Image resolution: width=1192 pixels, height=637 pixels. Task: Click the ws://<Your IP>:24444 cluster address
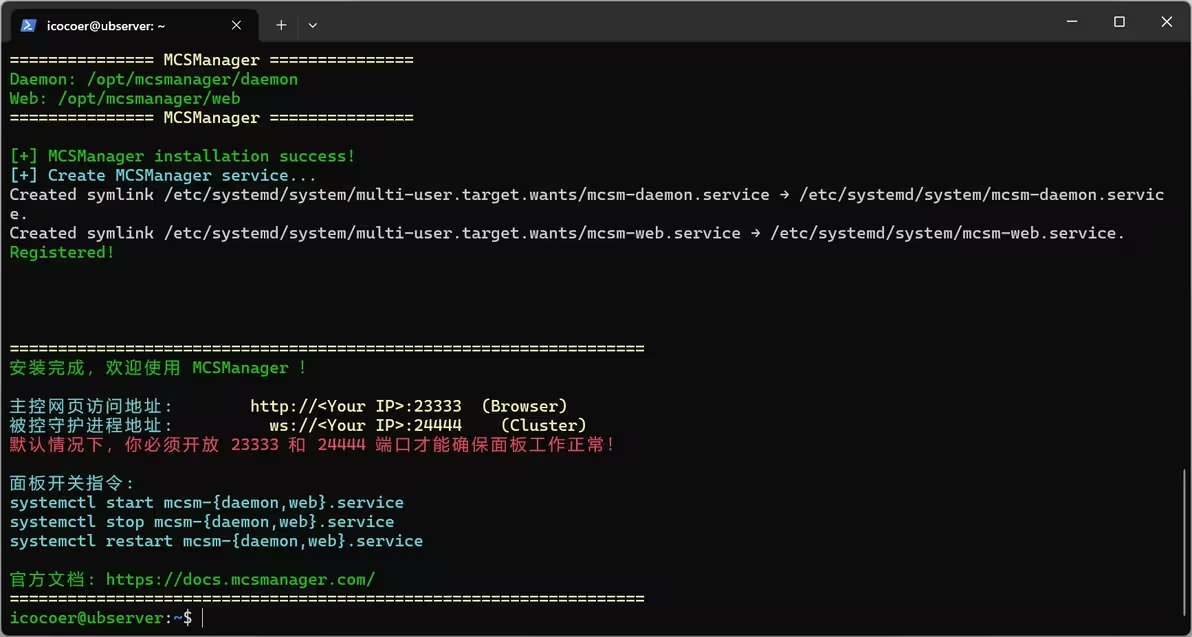point(365,425)
